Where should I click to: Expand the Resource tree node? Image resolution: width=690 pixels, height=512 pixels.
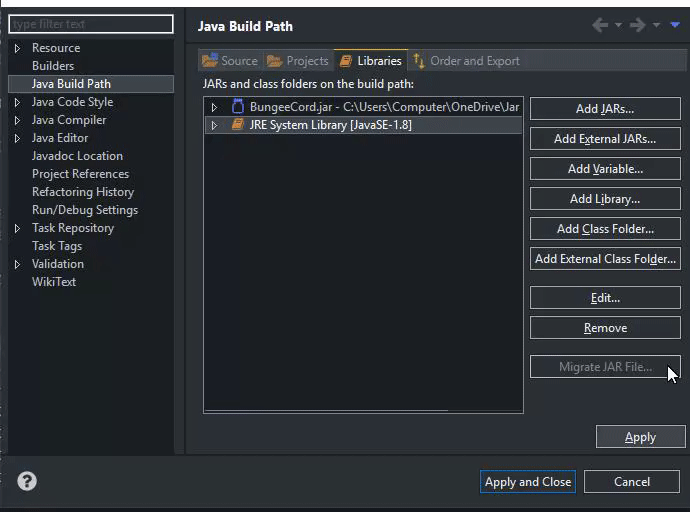(x=17, y=48)
